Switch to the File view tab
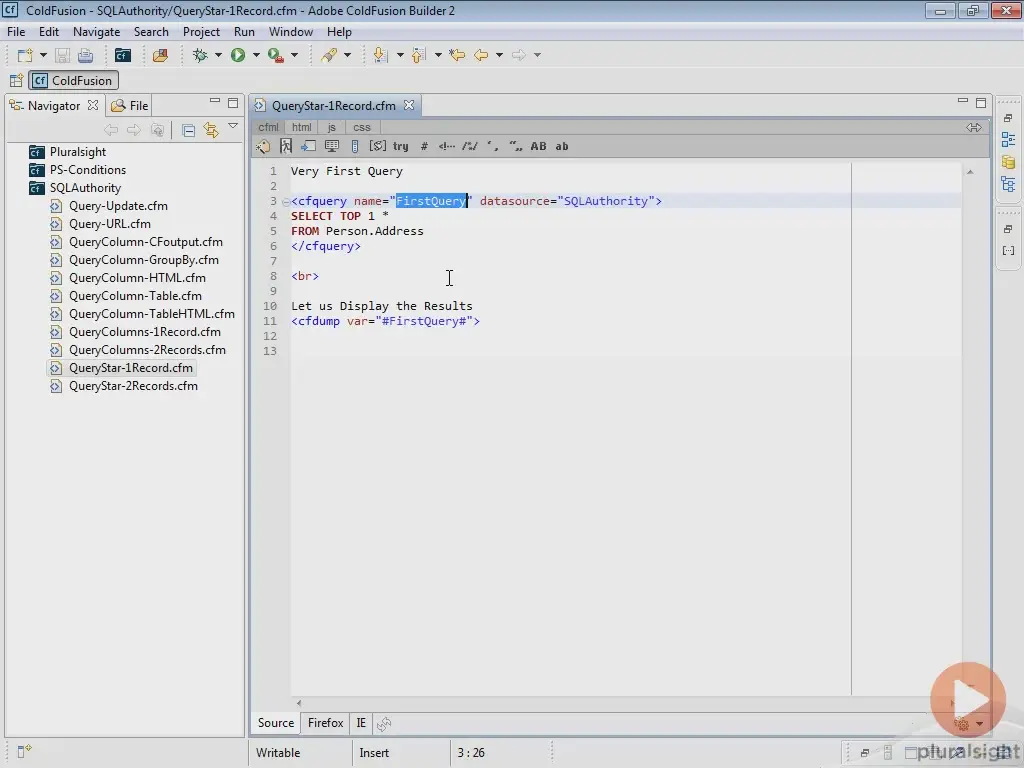Viewport: 1024px width, 768px height. (x=130, y=106)
